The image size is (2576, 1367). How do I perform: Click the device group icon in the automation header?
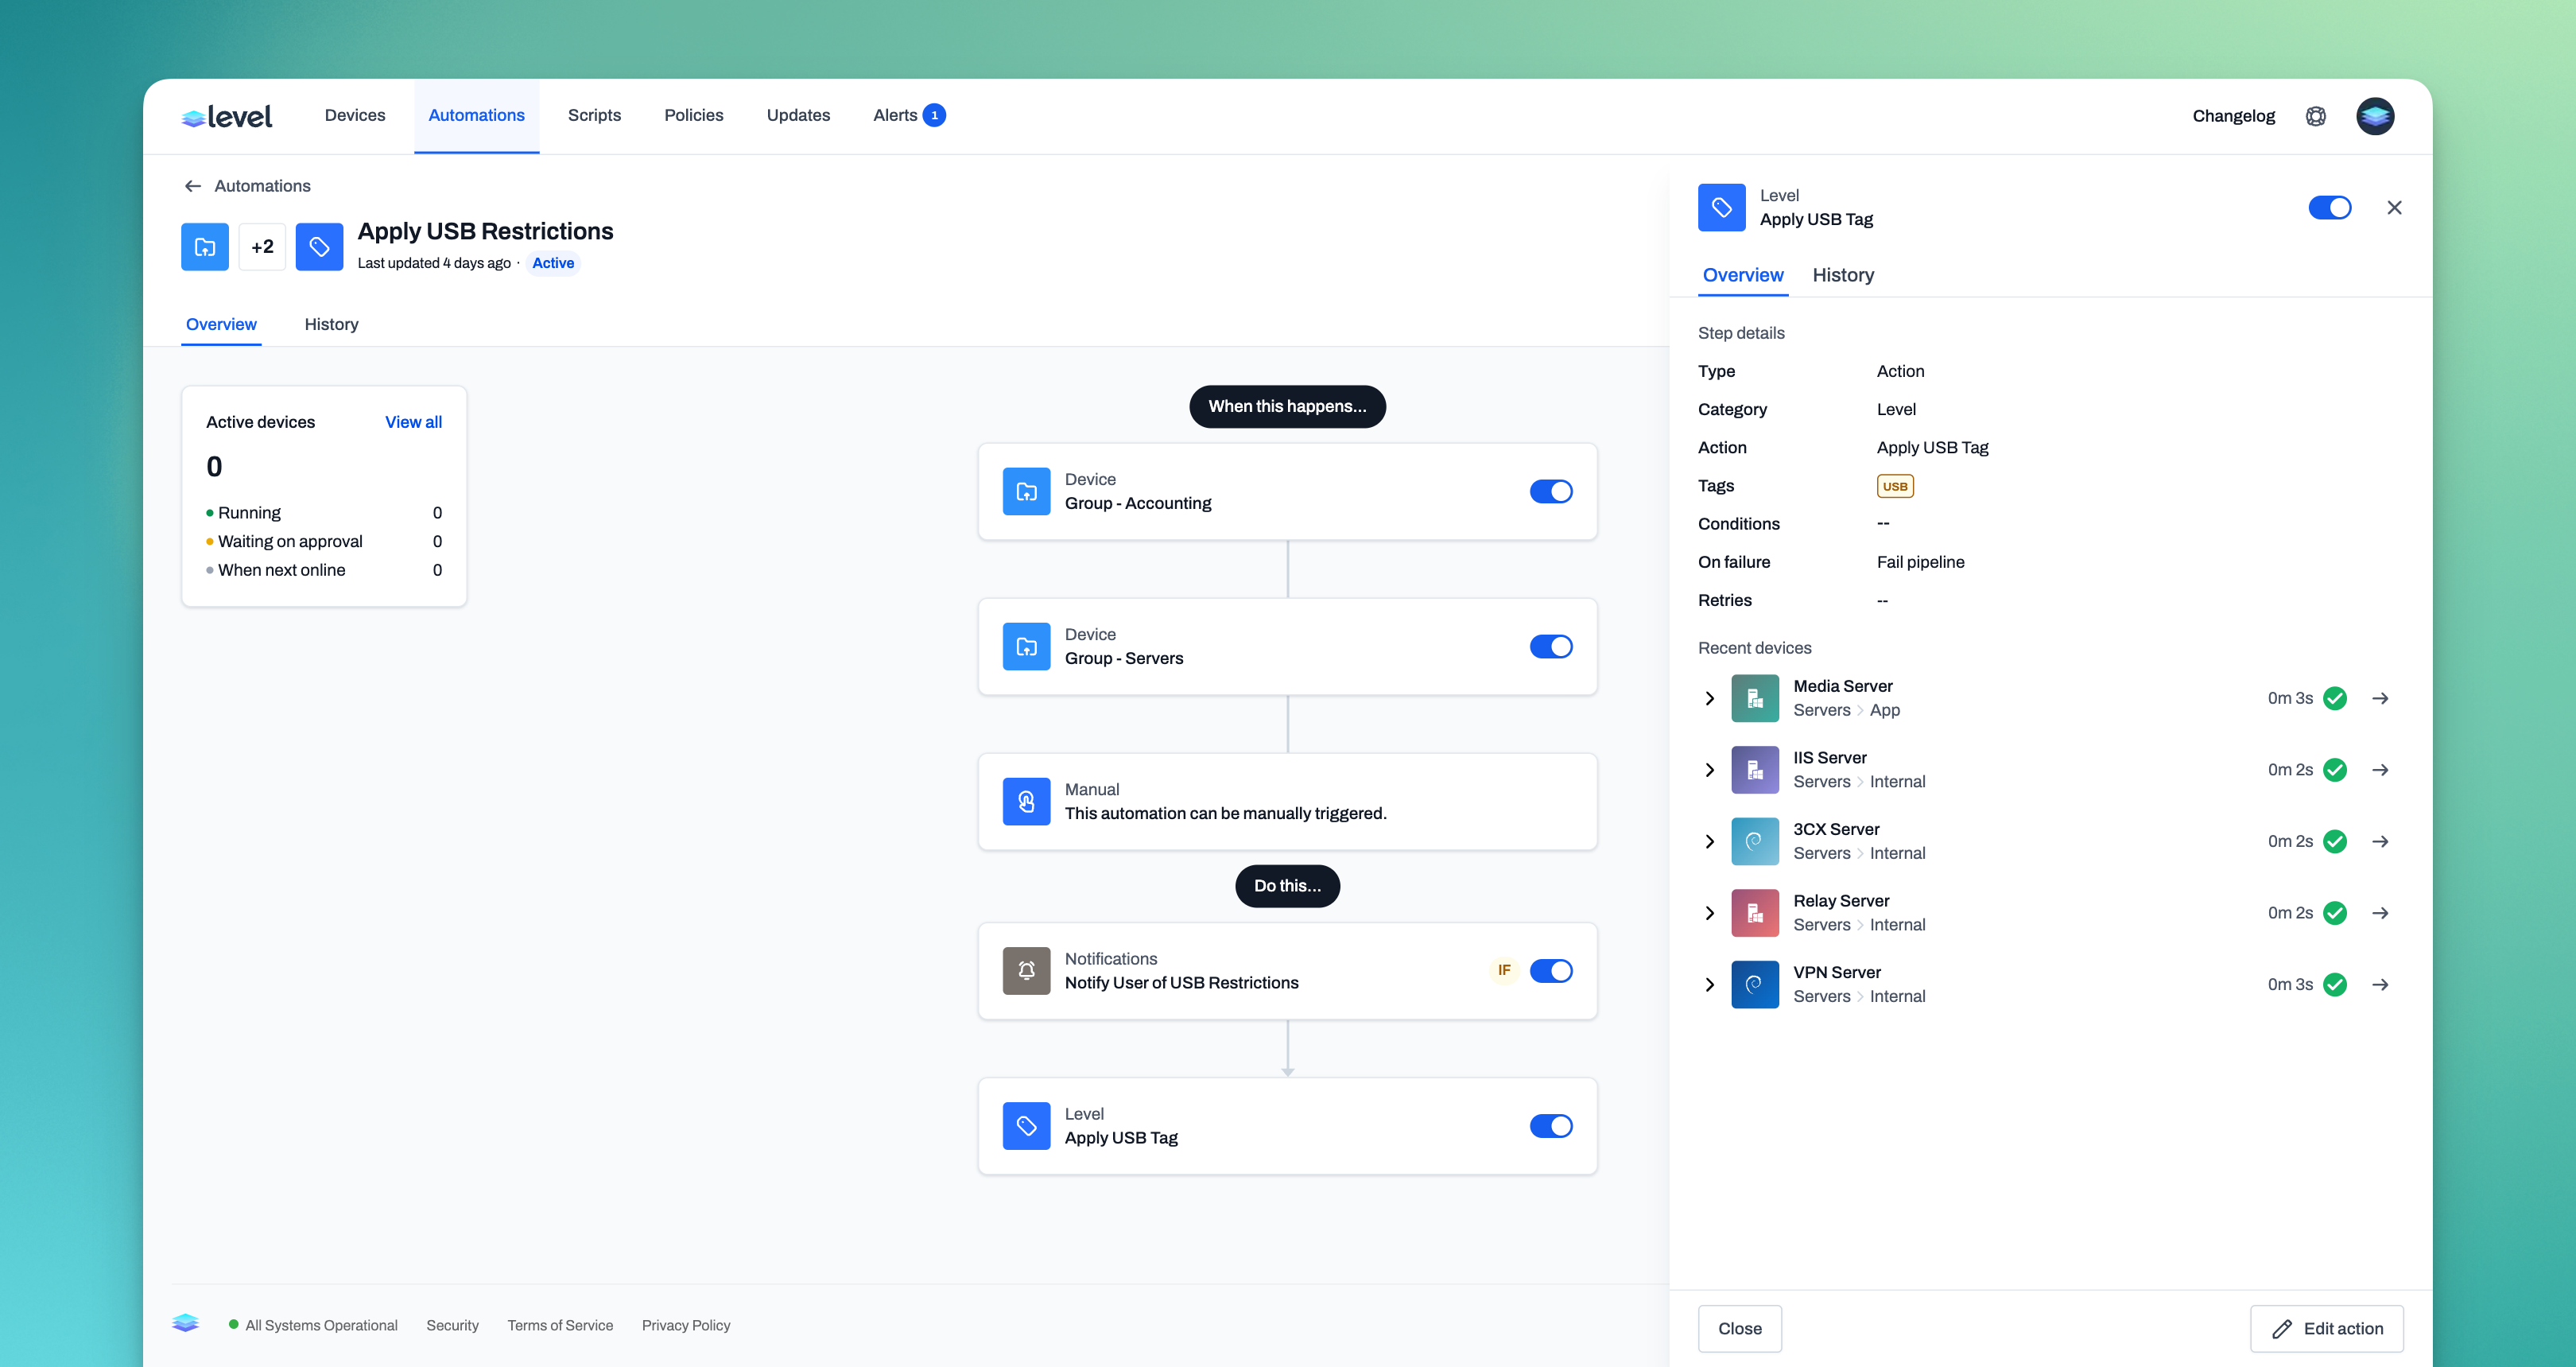tap(205, 247)
